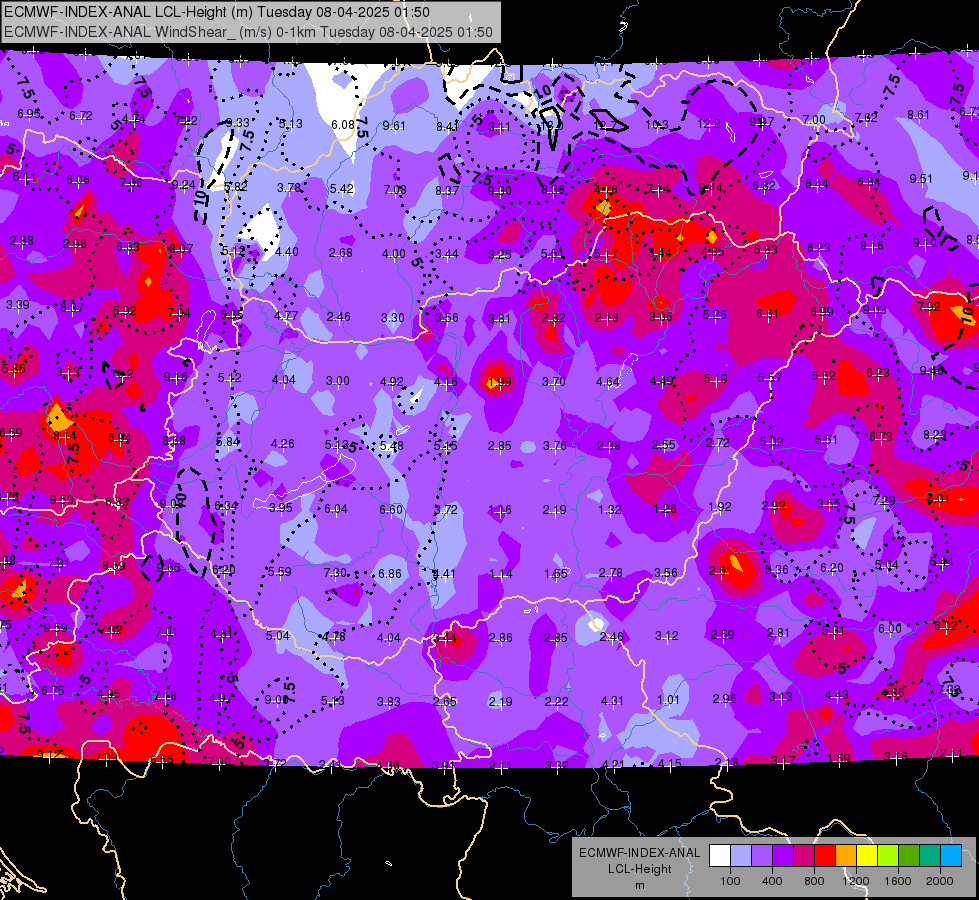Click the wind shear value 10.3
The image size is (979, 900).
click(657, 125)
